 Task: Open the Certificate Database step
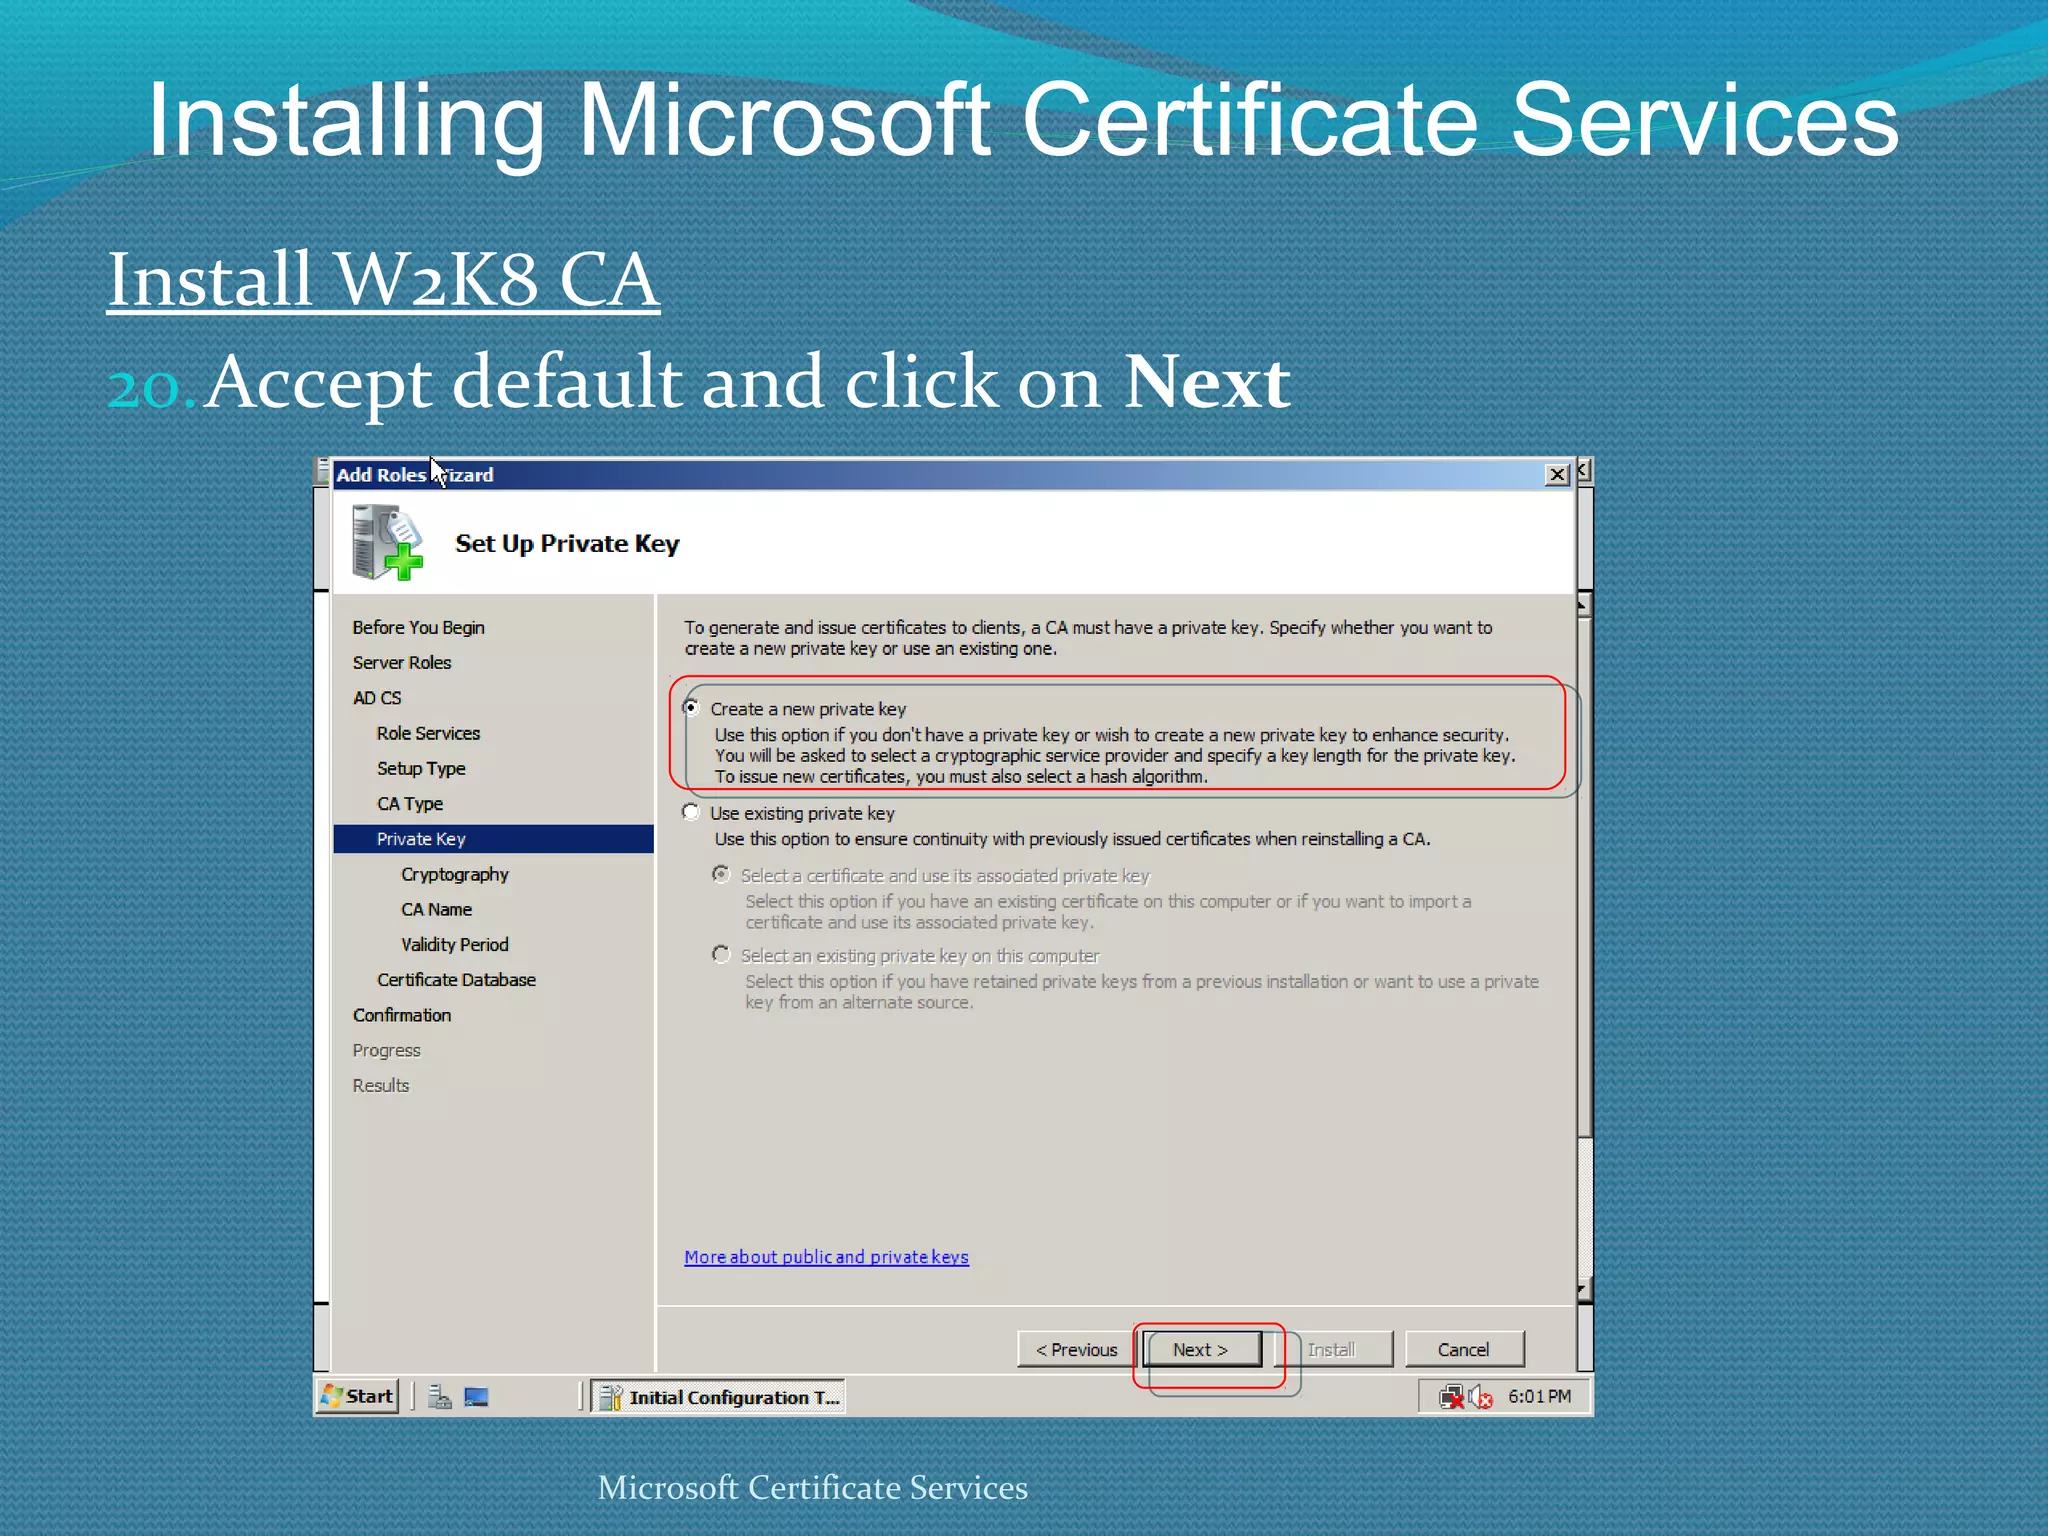pos(456,980)
